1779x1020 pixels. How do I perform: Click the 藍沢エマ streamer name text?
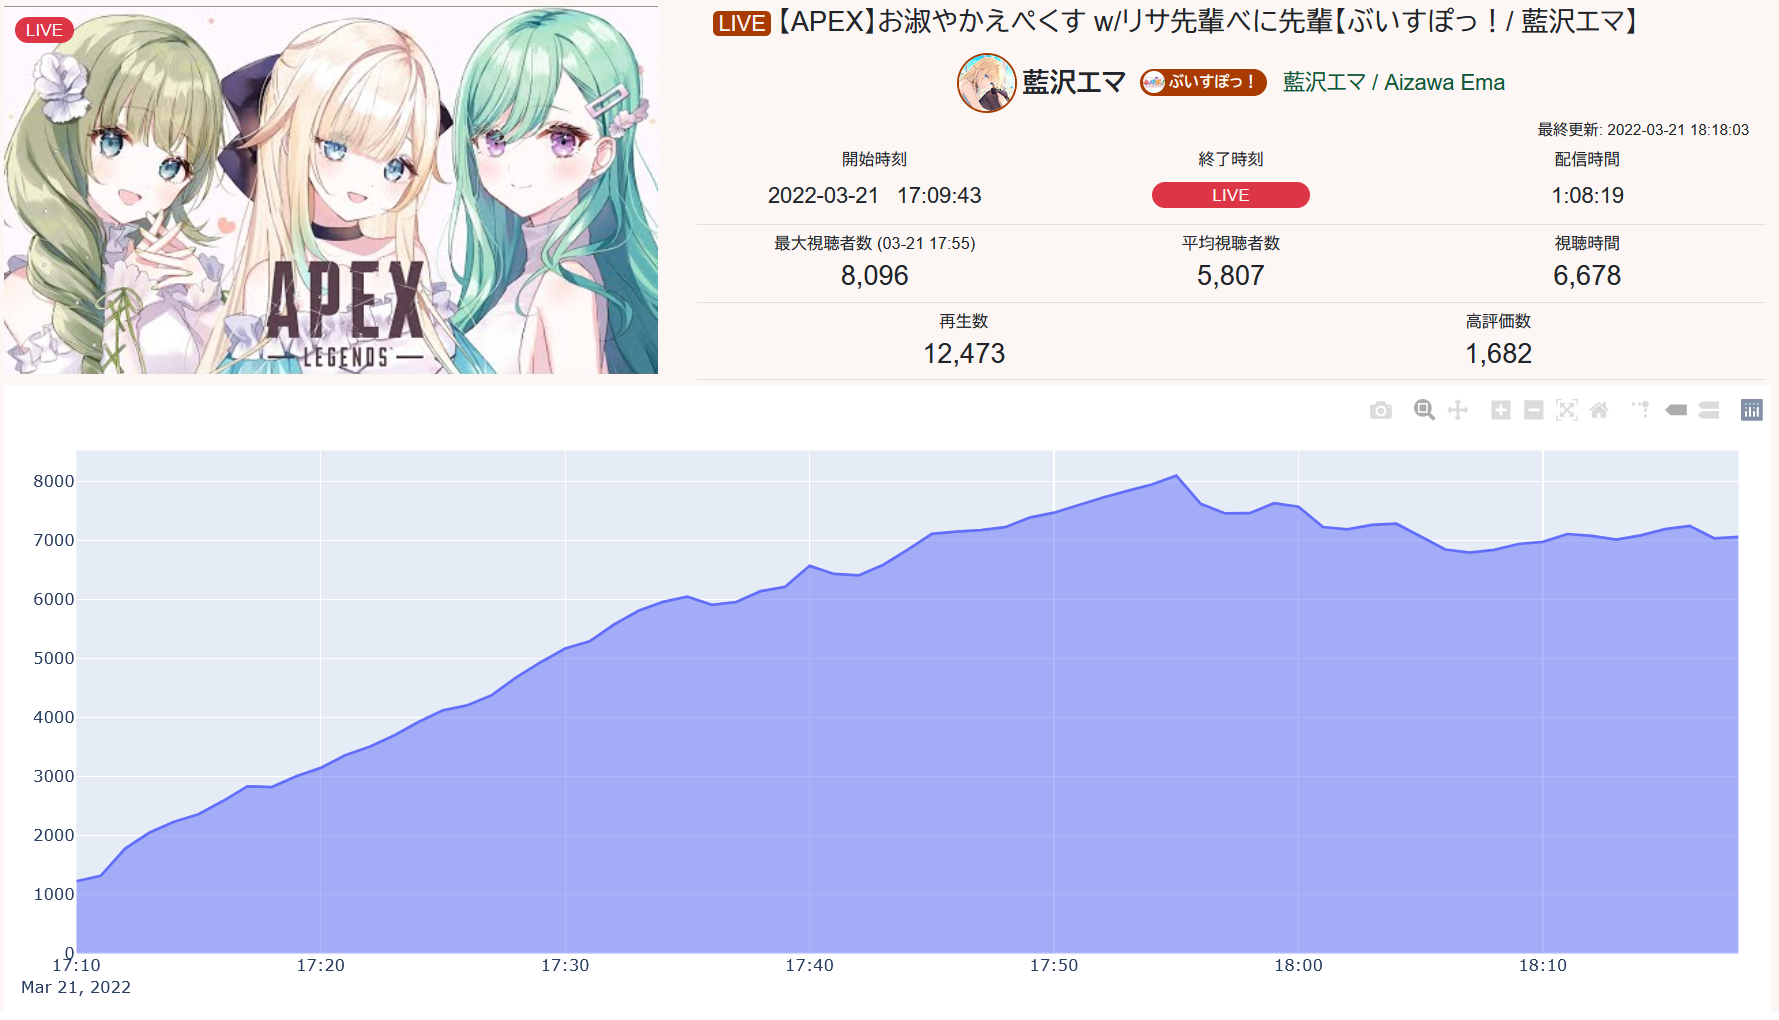(1074, 82)
